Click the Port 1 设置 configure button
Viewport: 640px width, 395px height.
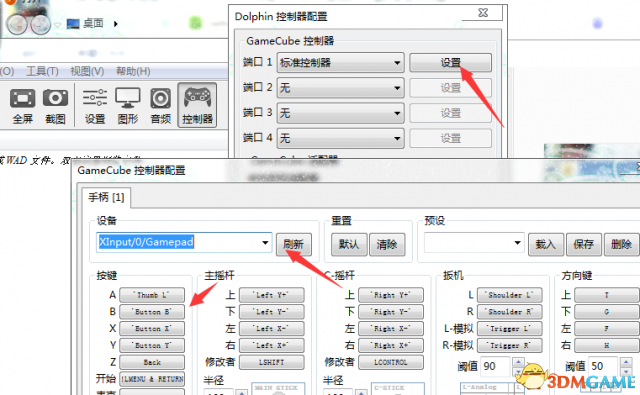450,62
